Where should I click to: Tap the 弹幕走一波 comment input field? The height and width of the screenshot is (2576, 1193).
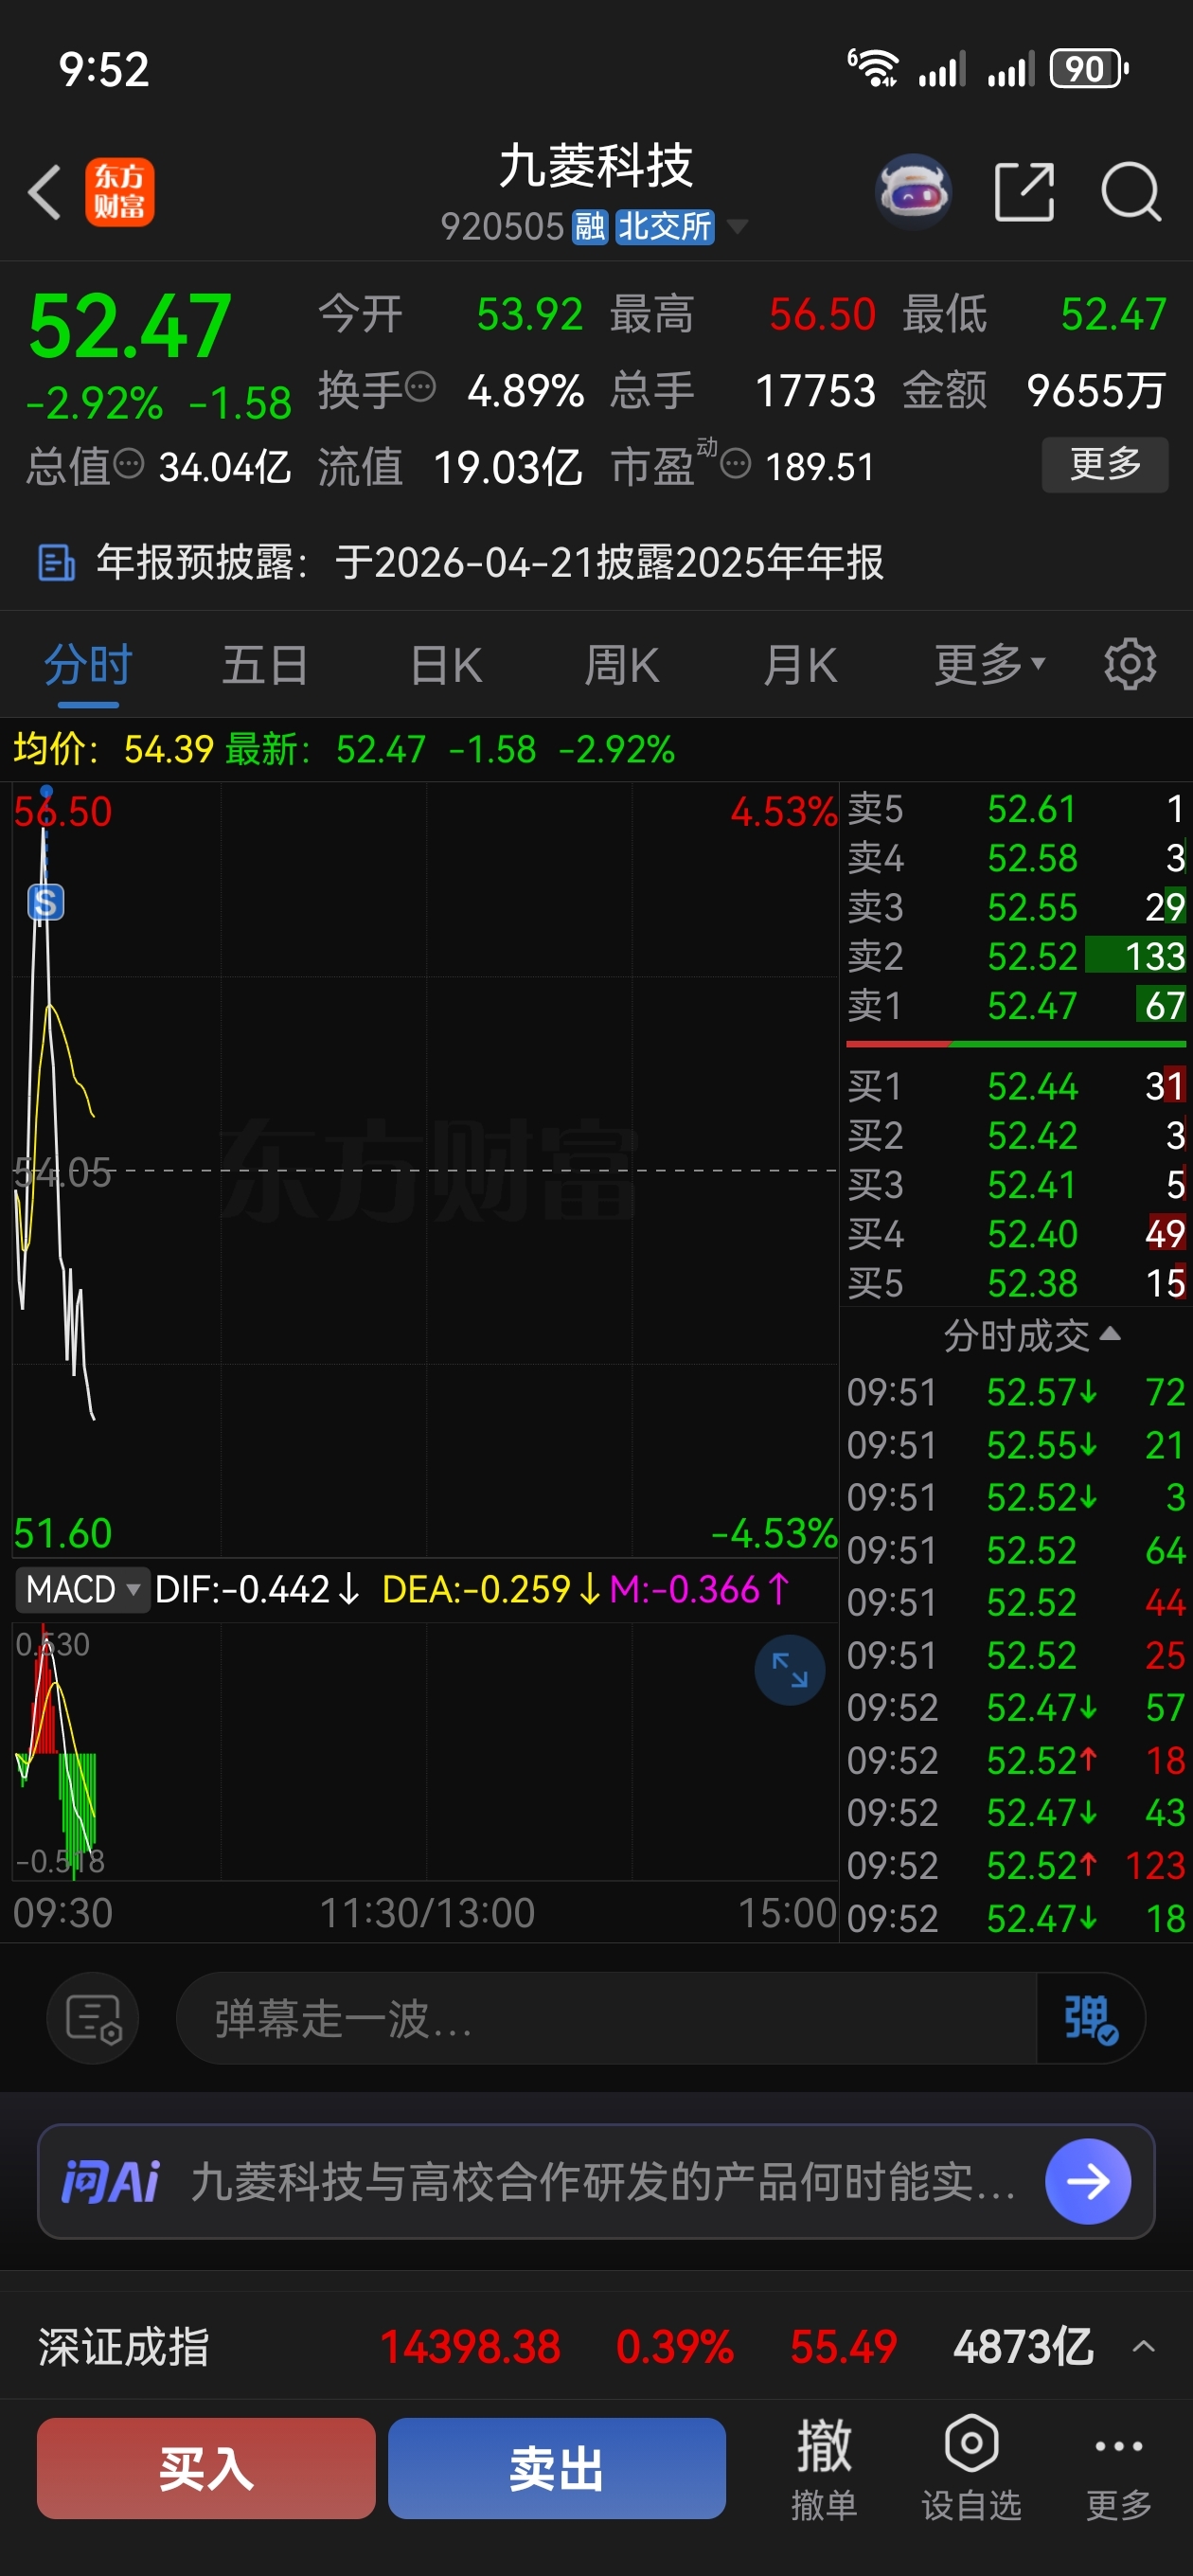(x=606, y=2018)
